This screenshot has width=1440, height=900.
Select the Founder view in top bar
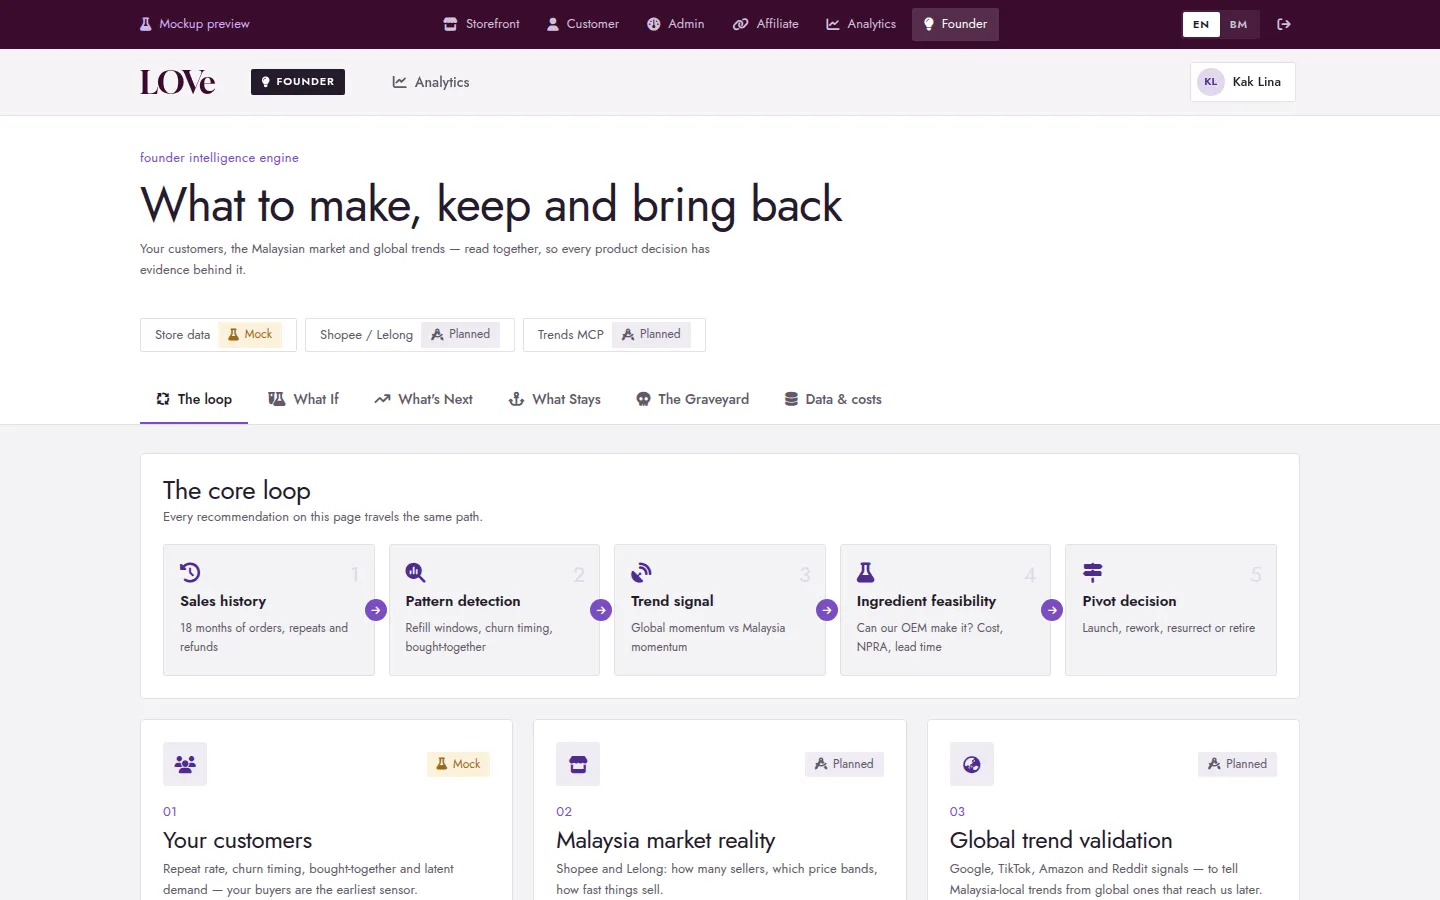(x=955, y=24)
